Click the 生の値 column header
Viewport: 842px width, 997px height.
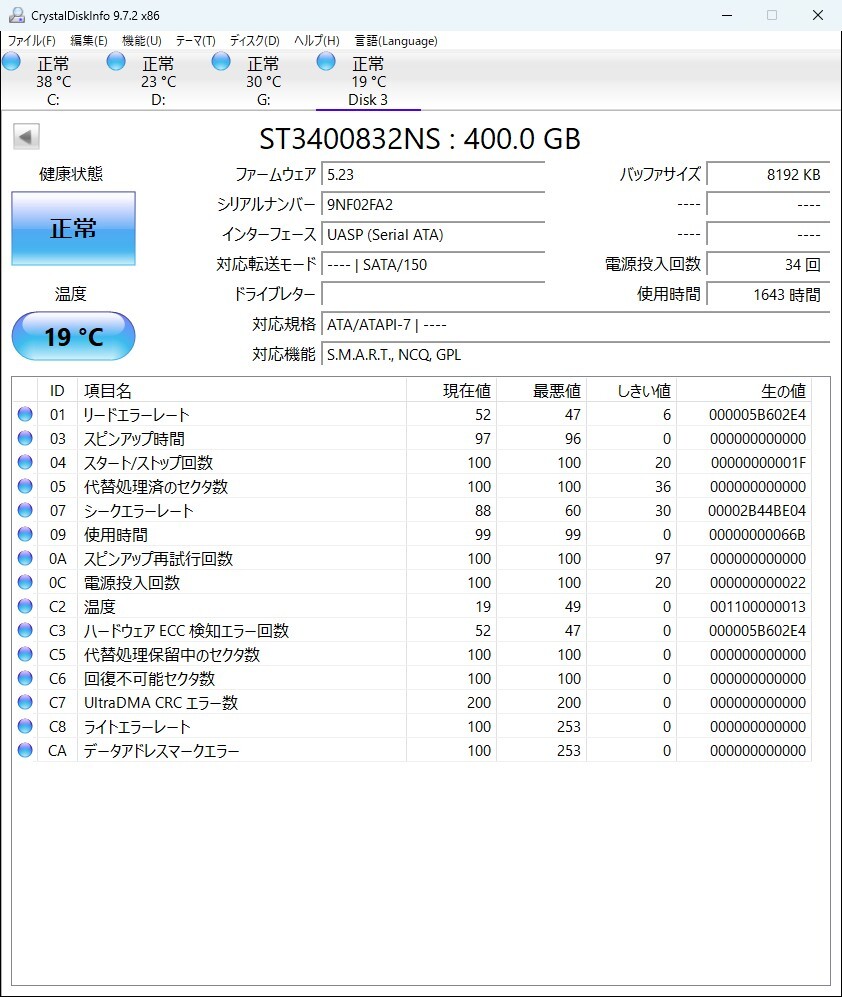click(x=744, y=390)
